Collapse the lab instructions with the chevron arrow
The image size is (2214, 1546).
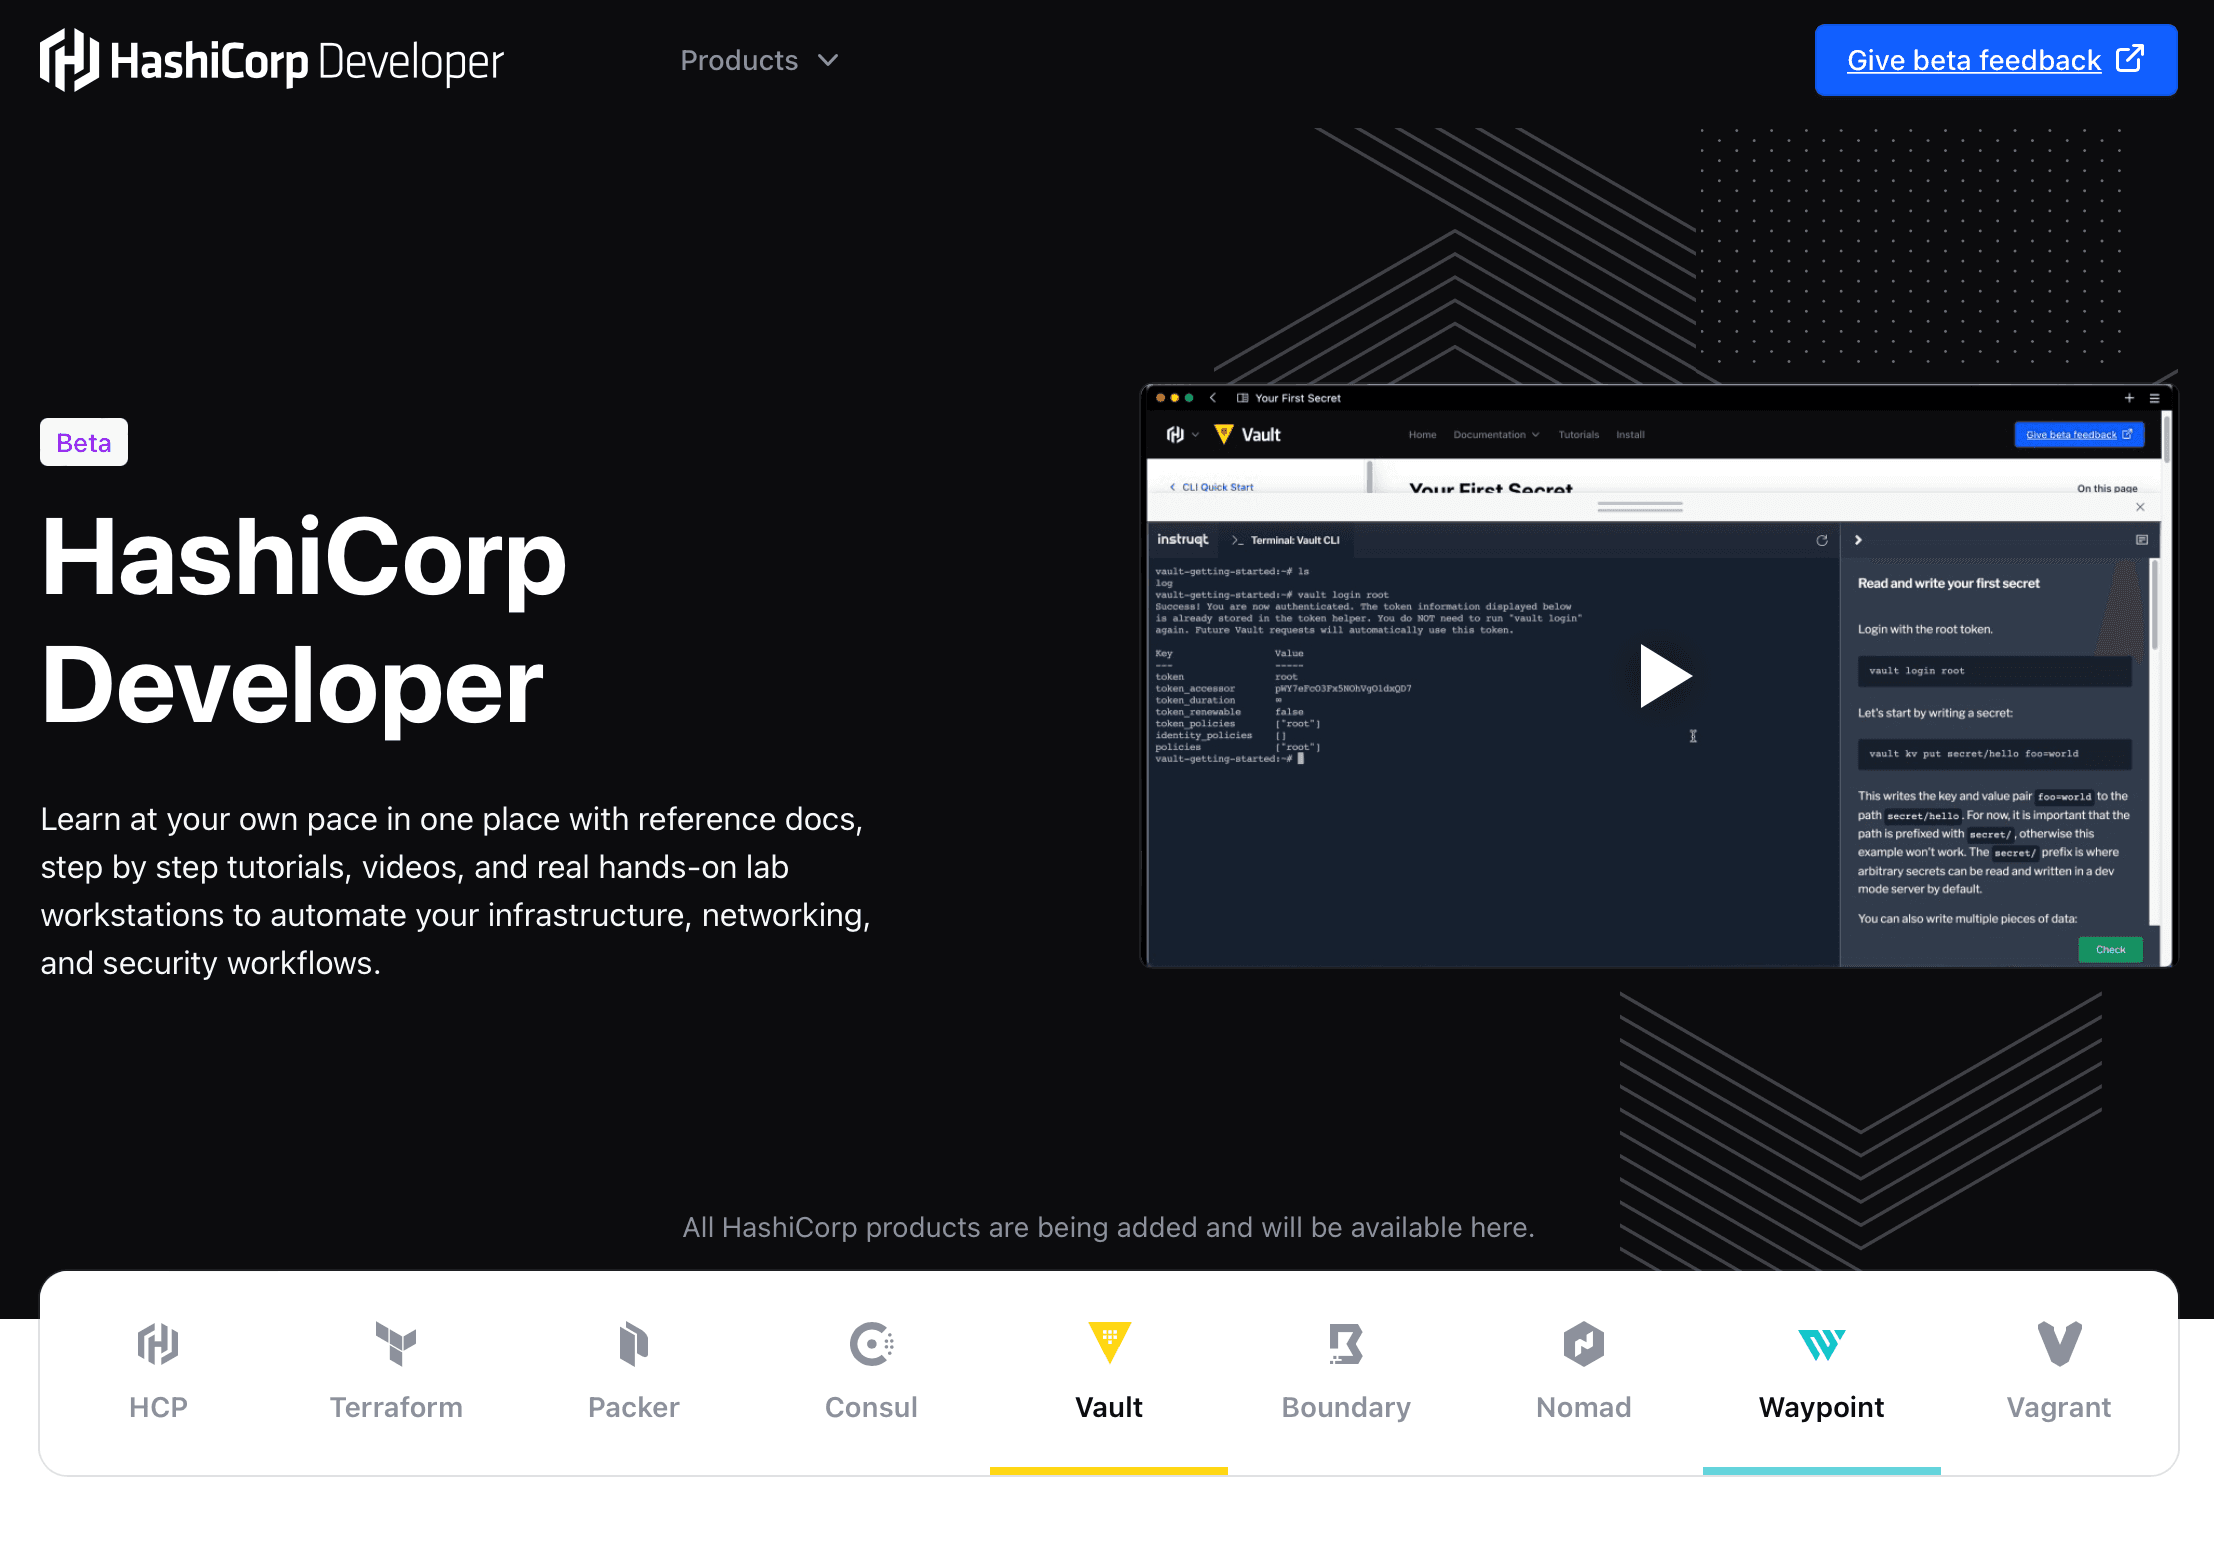click(1858, 540)
